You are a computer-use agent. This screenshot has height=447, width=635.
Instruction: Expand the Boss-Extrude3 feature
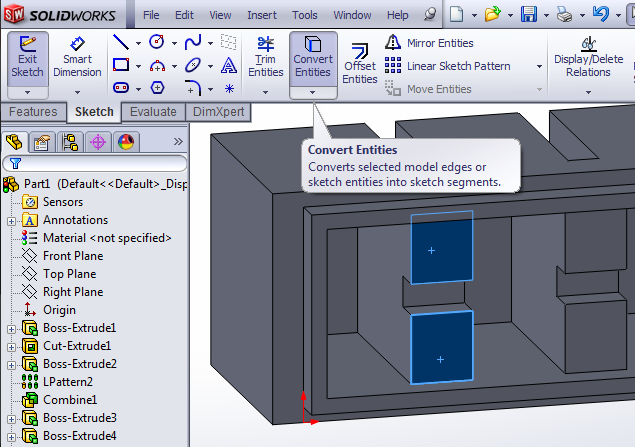(x=11, y=419)
